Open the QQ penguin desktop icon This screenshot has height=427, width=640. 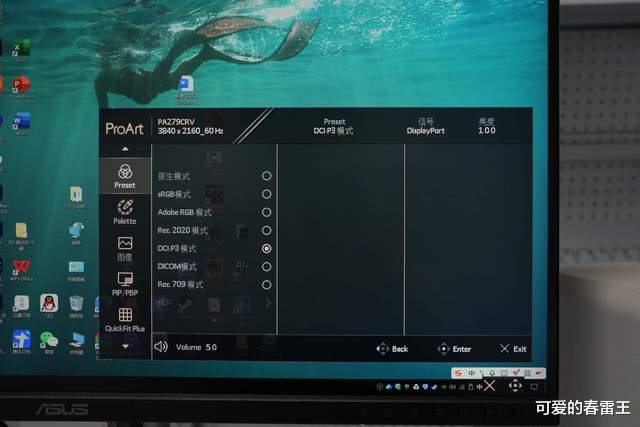49,303
